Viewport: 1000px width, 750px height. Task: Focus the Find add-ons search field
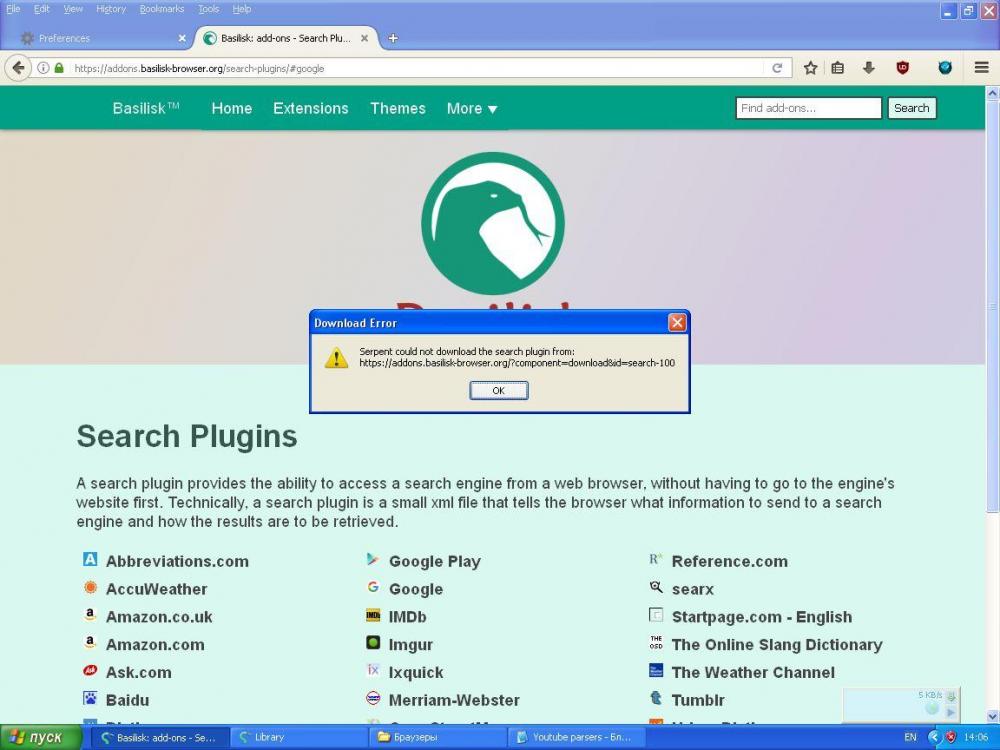click(x=809, y=108)
